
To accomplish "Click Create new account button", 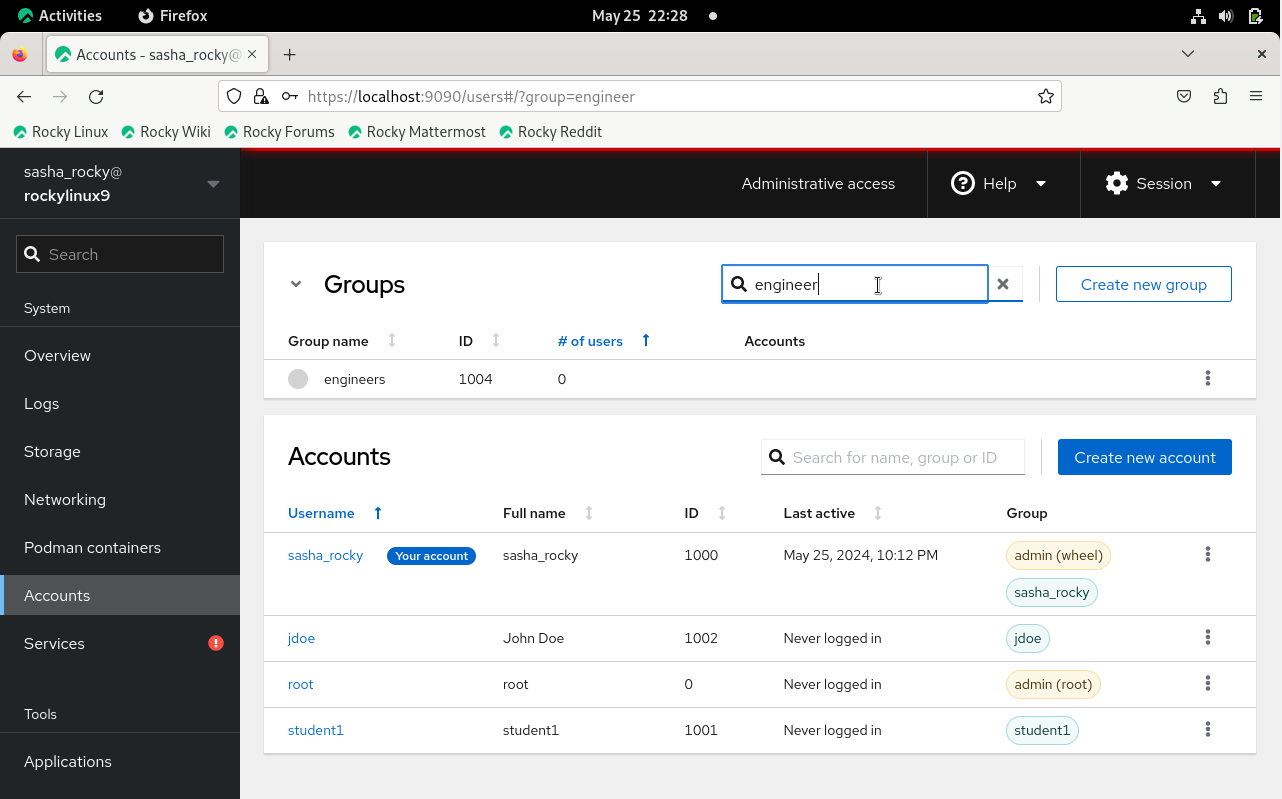I will coord(1144,457).
